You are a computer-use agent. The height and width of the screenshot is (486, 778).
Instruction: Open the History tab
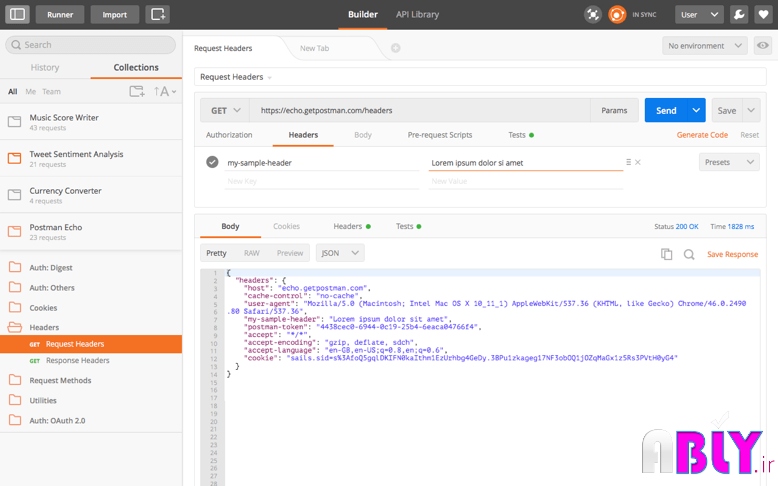(45, 67)
